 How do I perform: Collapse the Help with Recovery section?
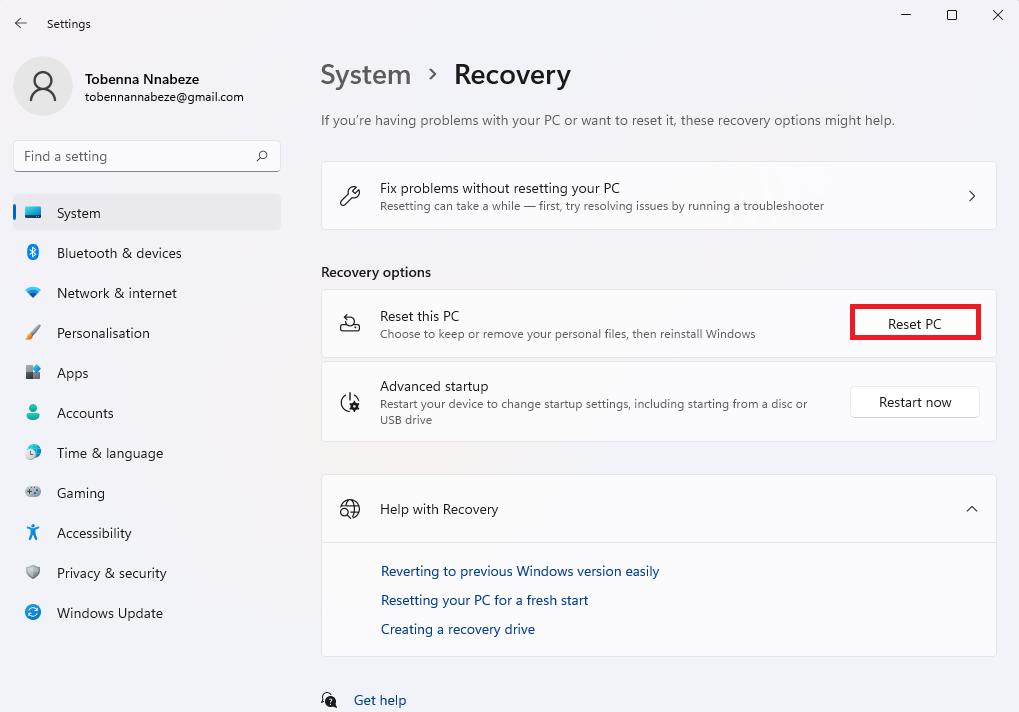(x=971, y=509)
